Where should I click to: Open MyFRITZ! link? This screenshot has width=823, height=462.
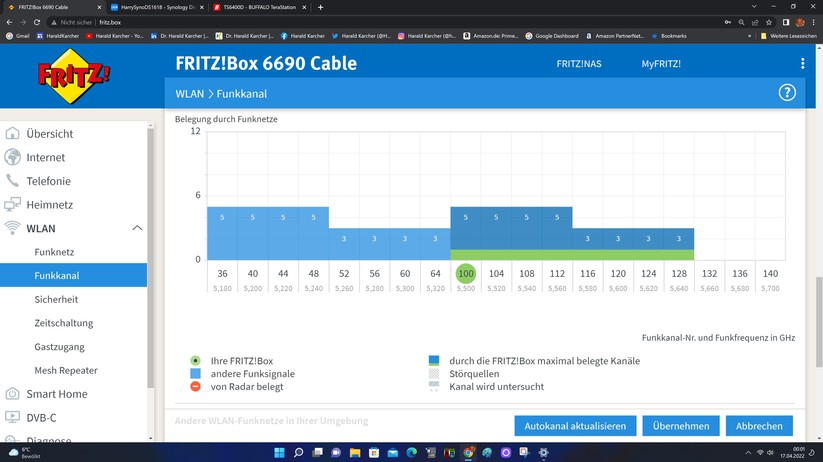661,64
